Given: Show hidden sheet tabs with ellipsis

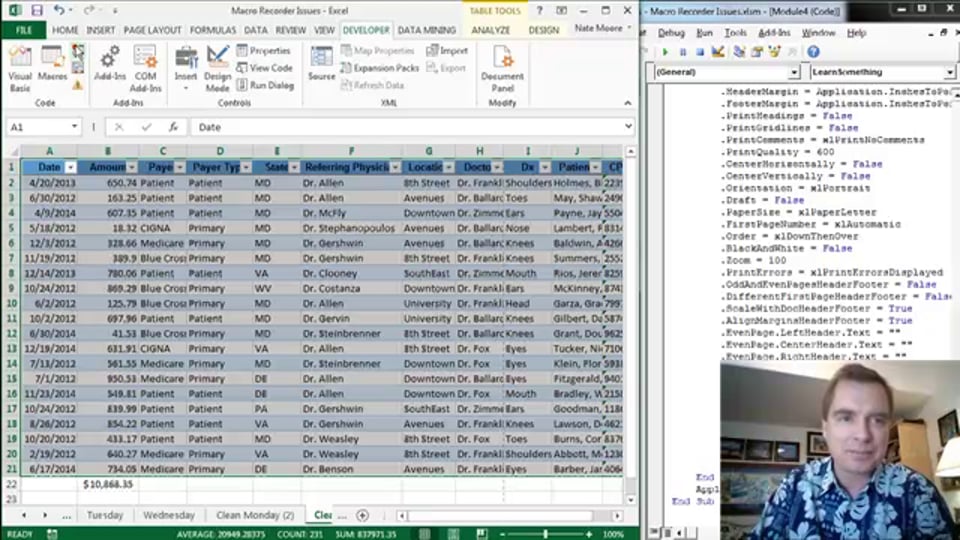Looking at the screenshot, I should pyautogui.click(x=67, y=516).
